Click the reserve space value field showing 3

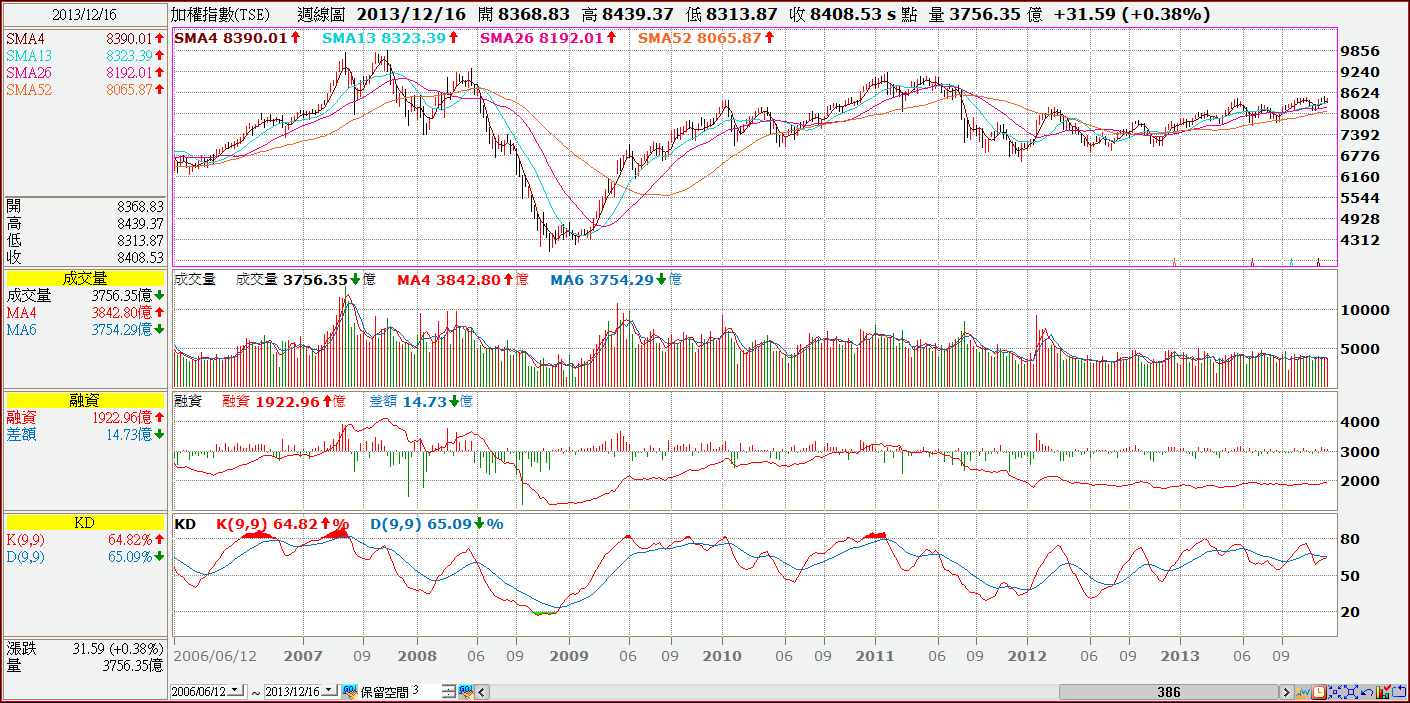click(x=426, y=691)
